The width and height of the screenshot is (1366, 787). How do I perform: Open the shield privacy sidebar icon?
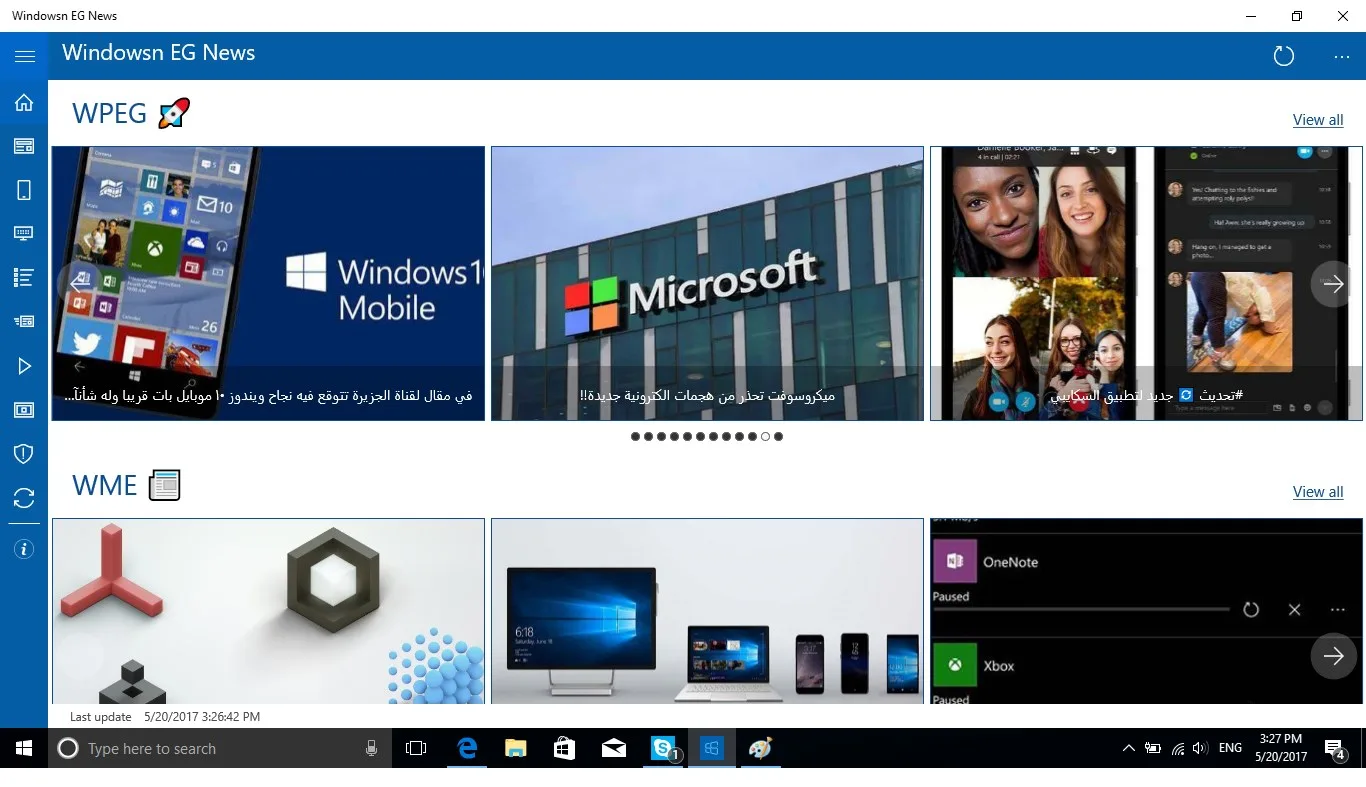[24, 454]
